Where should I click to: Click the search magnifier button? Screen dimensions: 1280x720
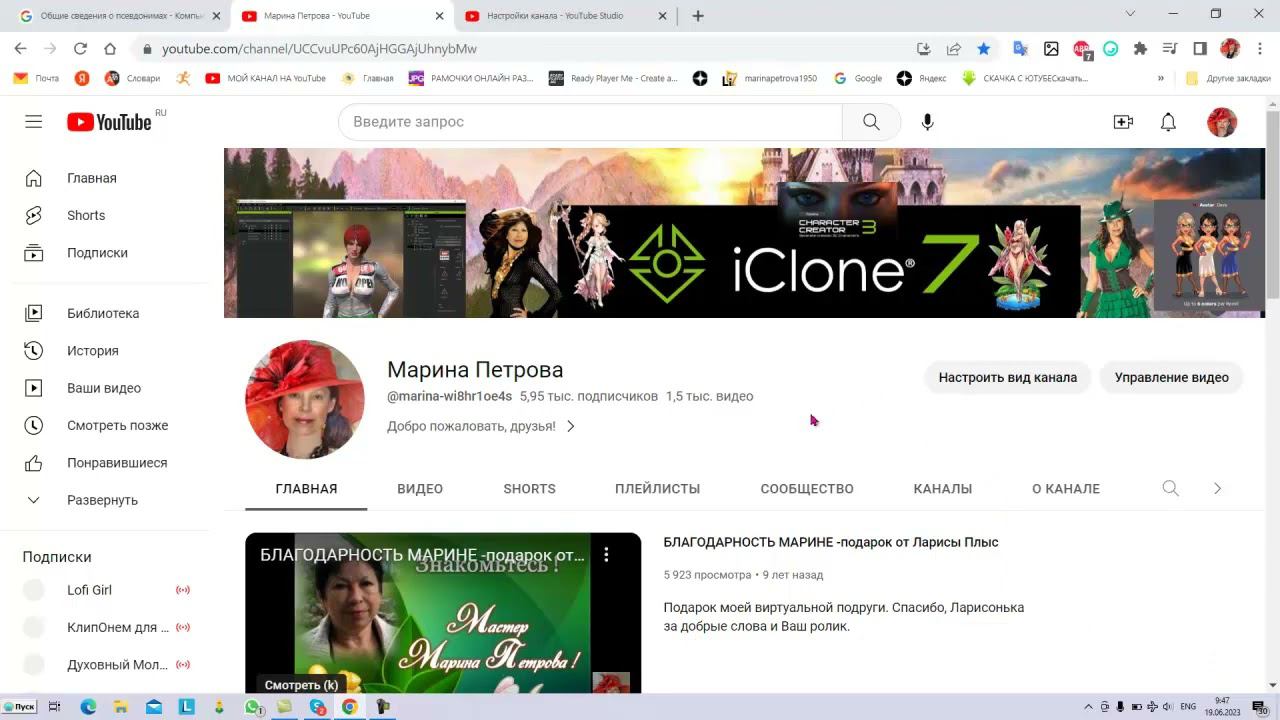(x=871, y=122)
